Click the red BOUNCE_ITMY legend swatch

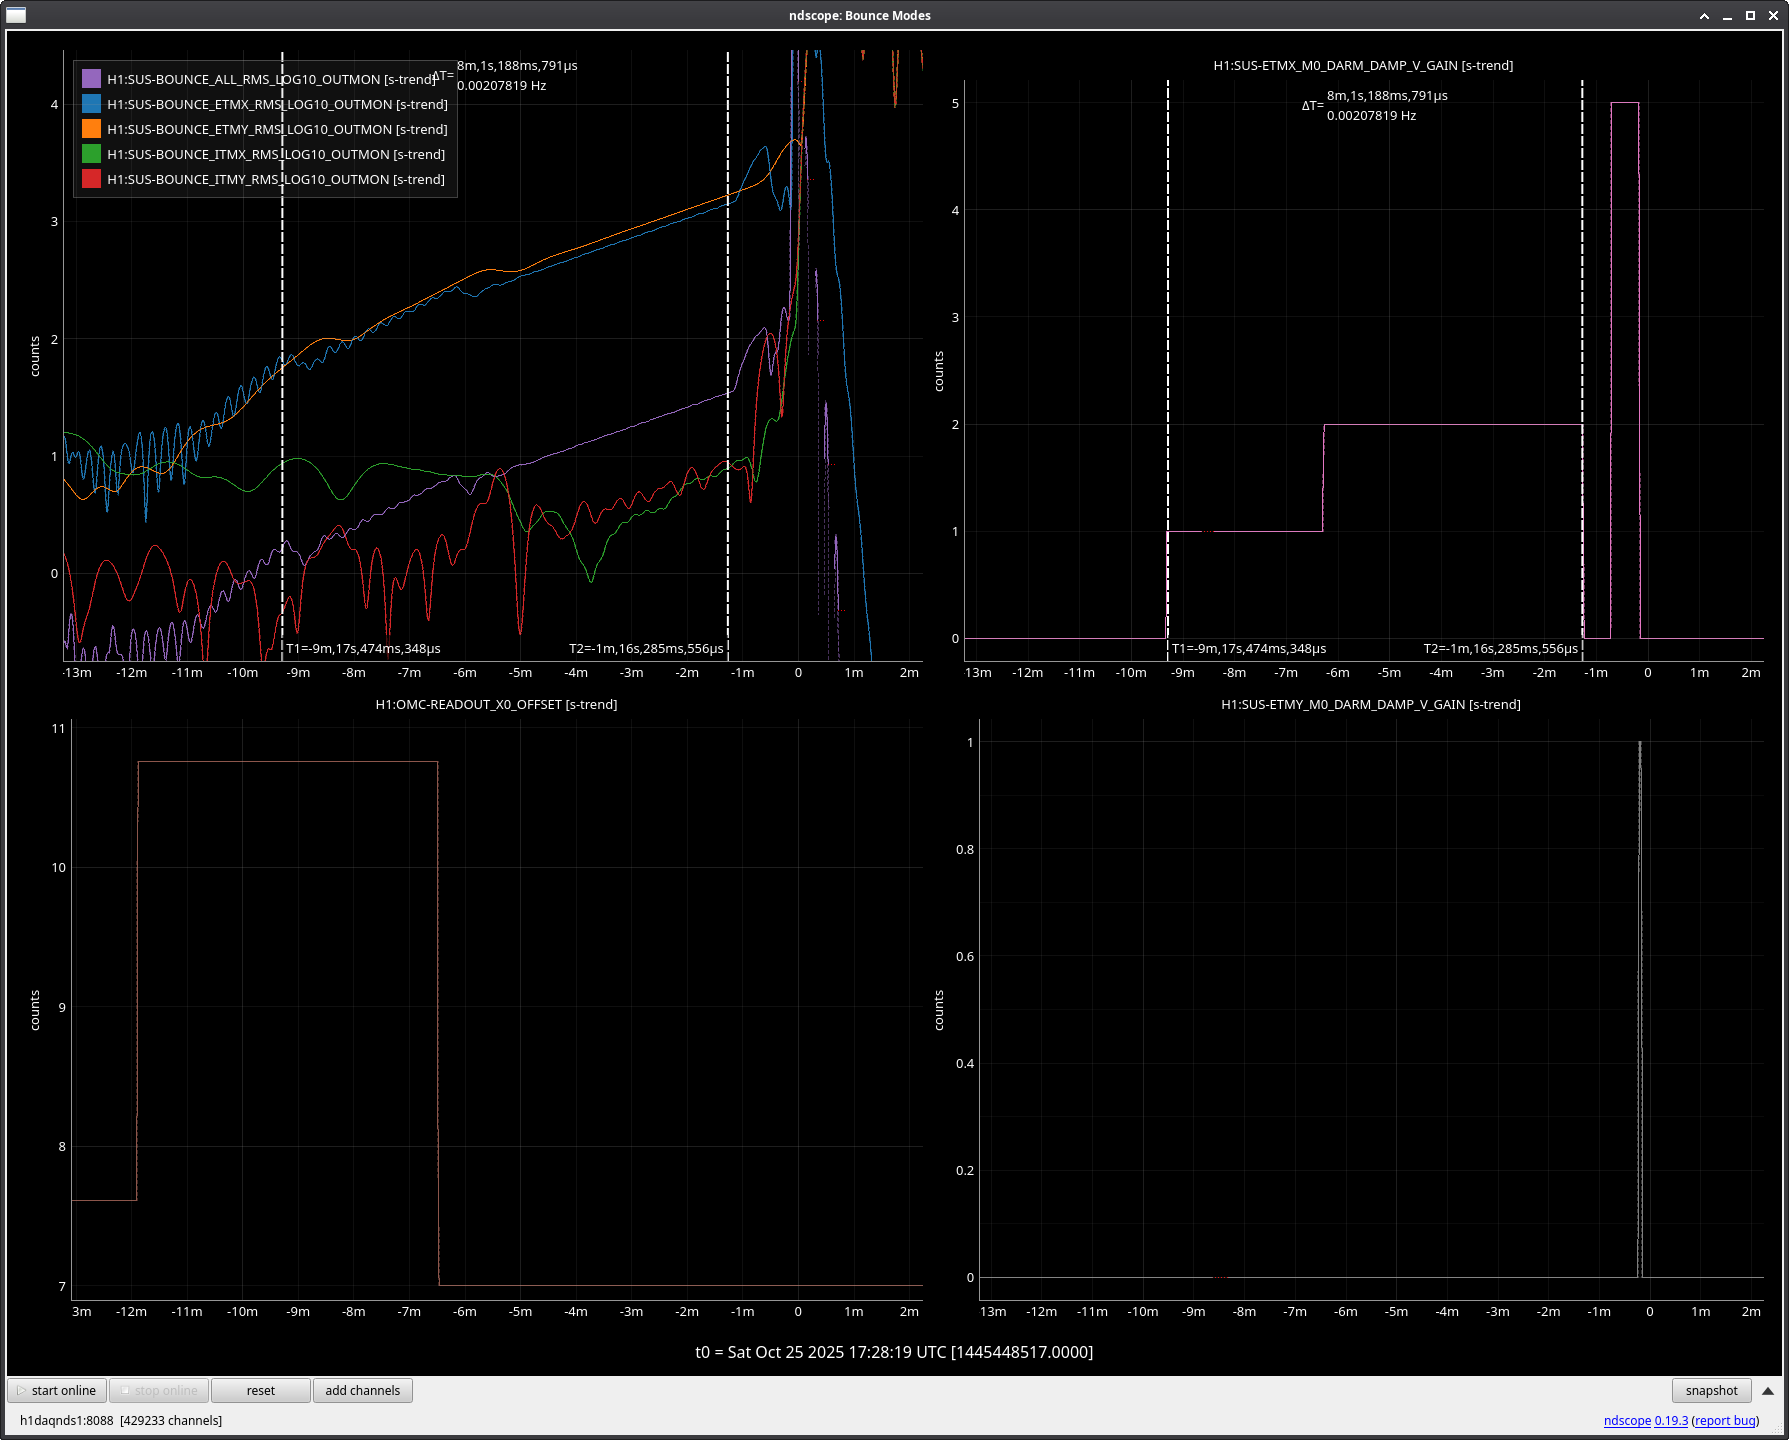tap(91, 179)
